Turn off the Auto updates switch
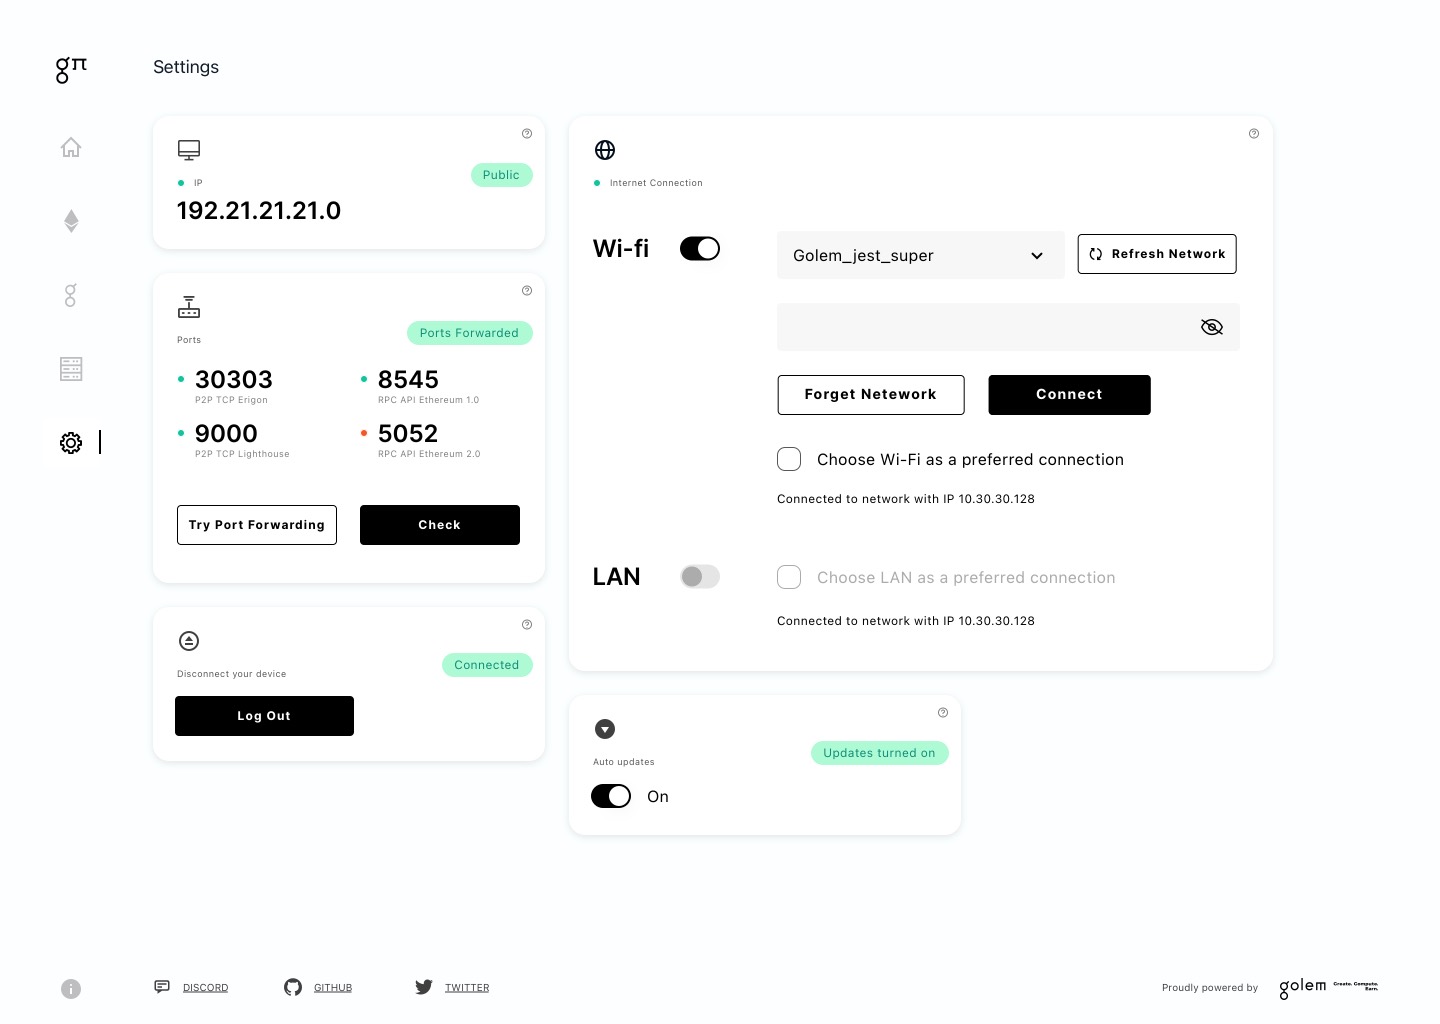Image resolution: width=1440 pixels, height=1024 pixels. (611, 796)
